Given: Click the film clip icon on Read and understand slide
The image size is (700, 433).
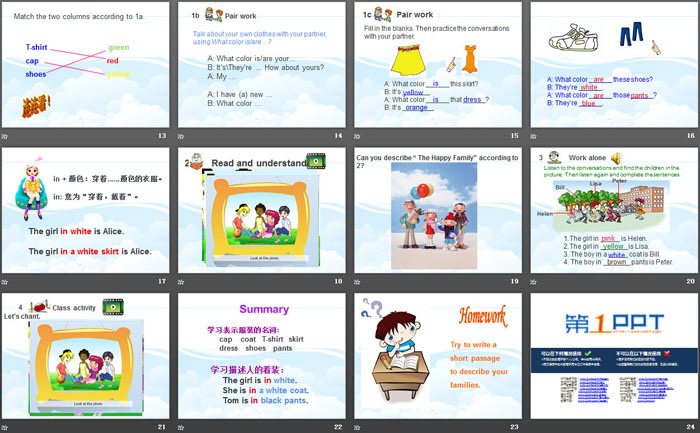Looking at the screenshot, I should tap(316, 161).
